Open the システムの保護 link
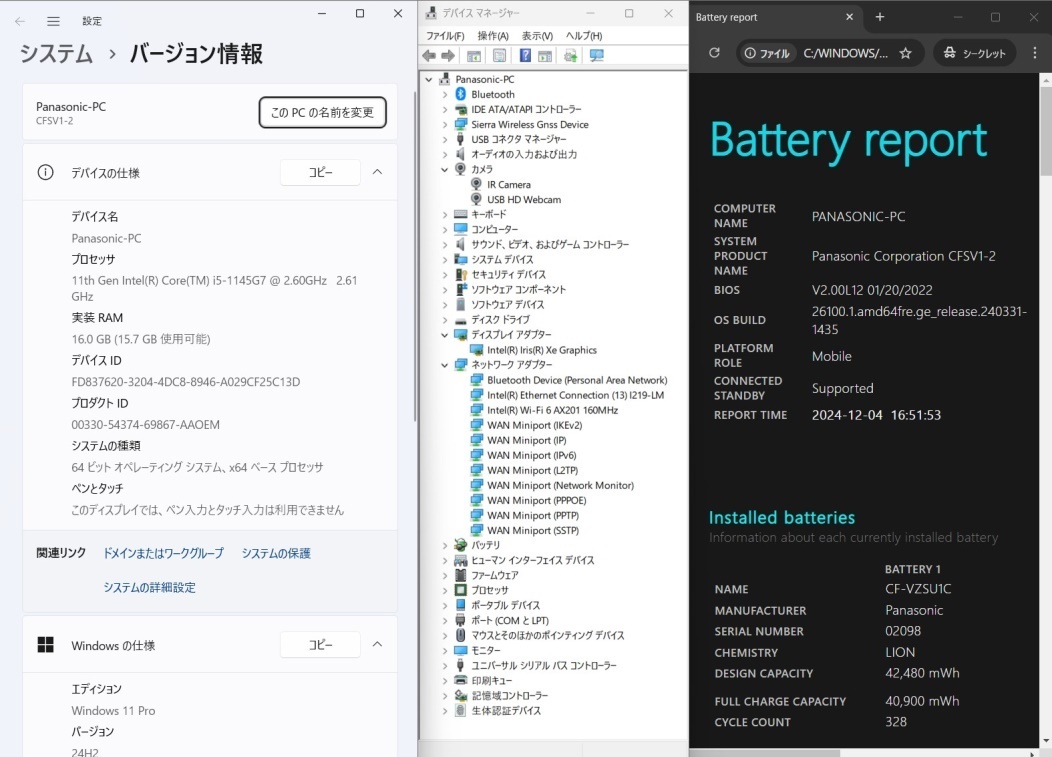Viewport: 1052px width, 757px height. click(x=275, y=553)
